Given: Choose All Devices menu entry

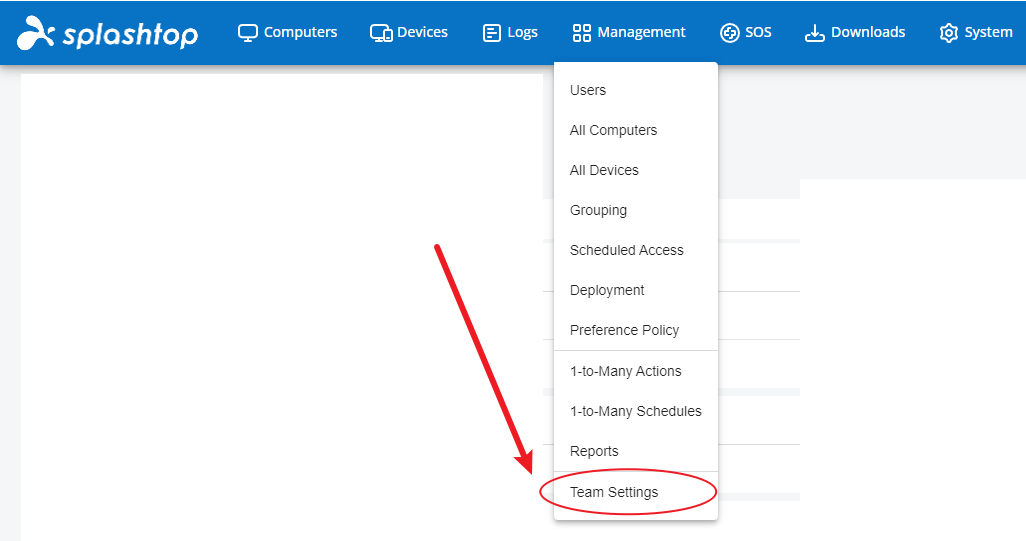Looking at the screenshot, I should click(x=604, y=170).
